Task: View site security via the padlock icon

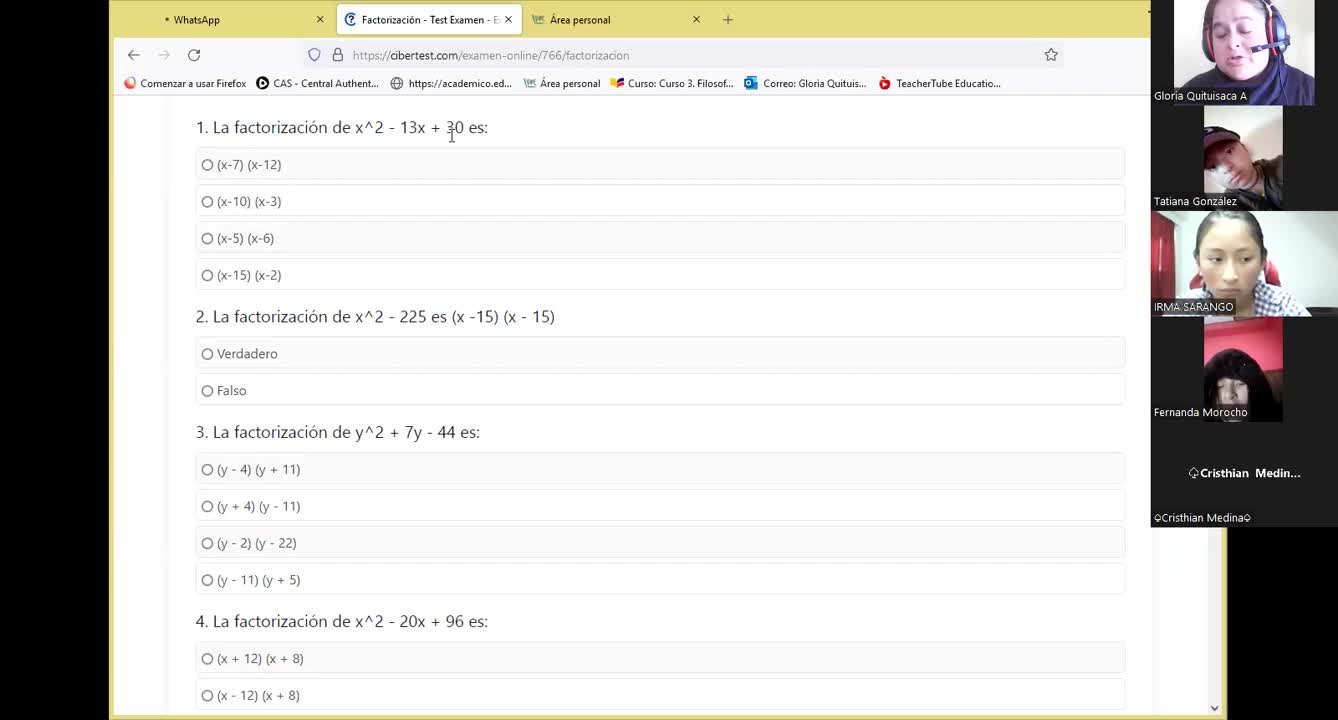Action: click(337, 55)
